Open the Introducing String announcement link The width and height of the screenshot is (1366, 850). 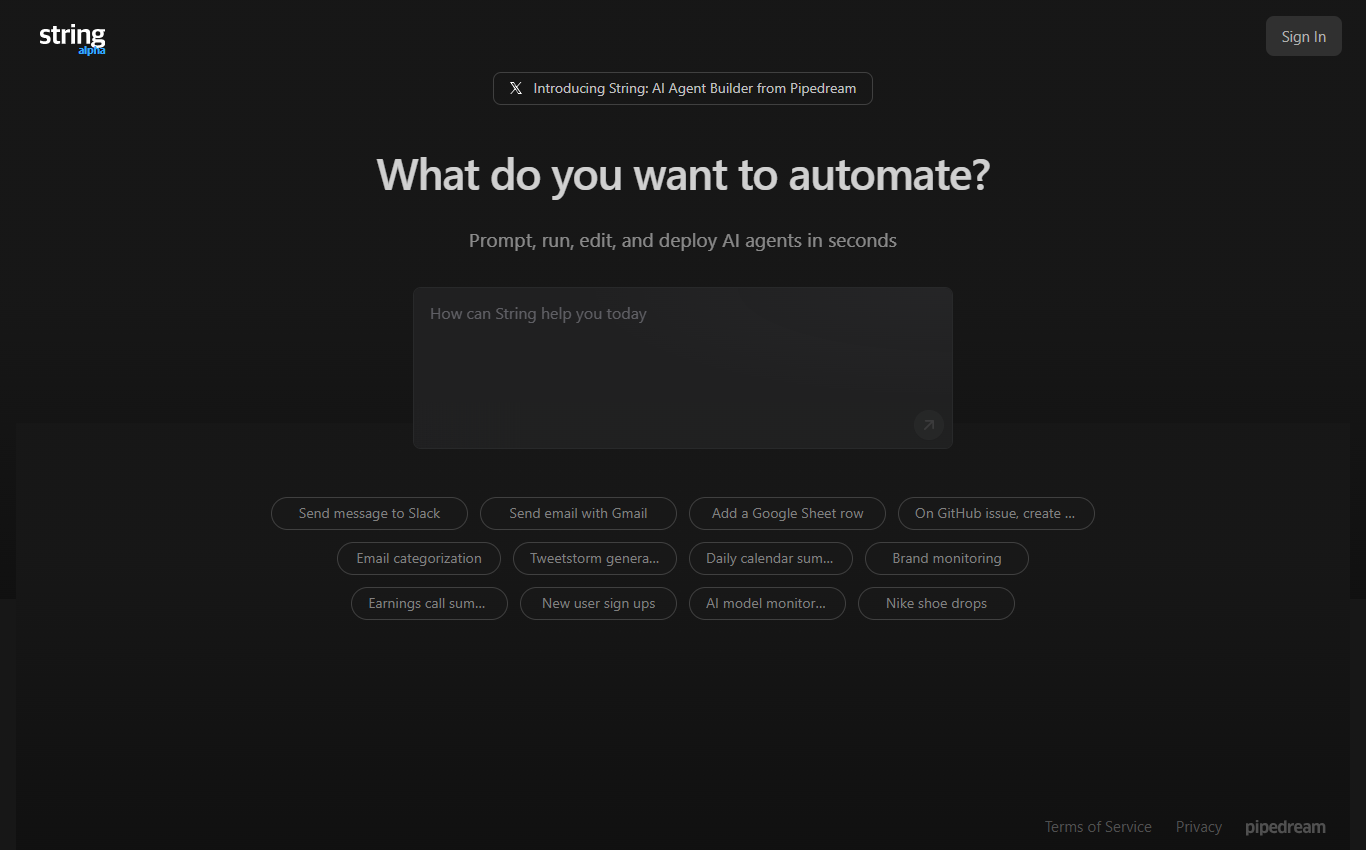683,88
